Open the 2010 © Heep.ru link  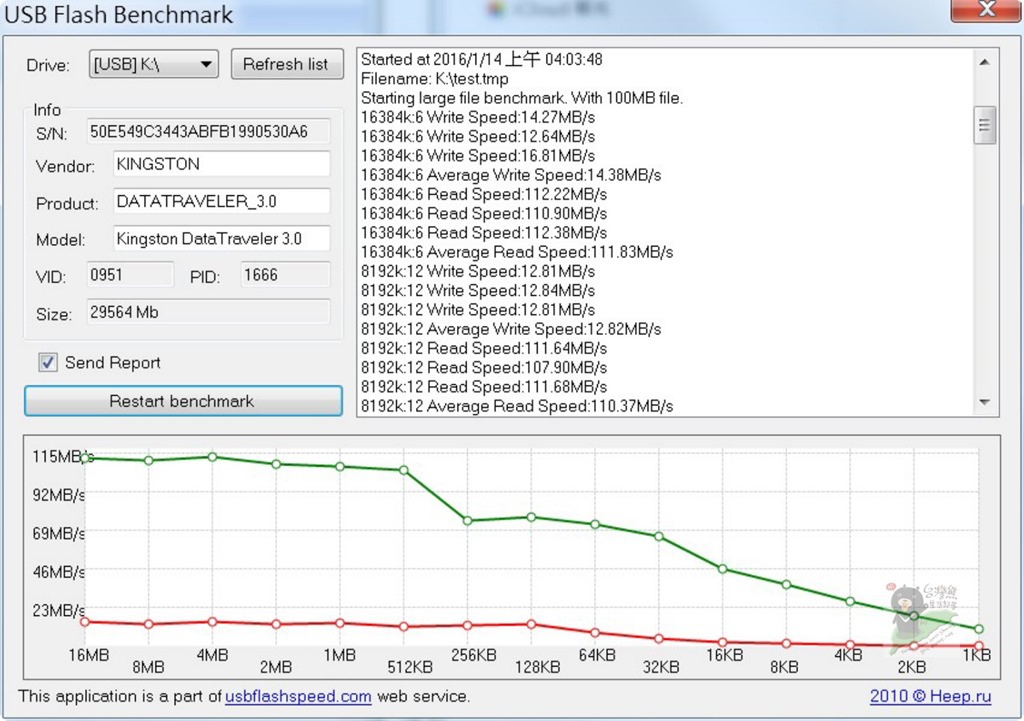(930, 696)
